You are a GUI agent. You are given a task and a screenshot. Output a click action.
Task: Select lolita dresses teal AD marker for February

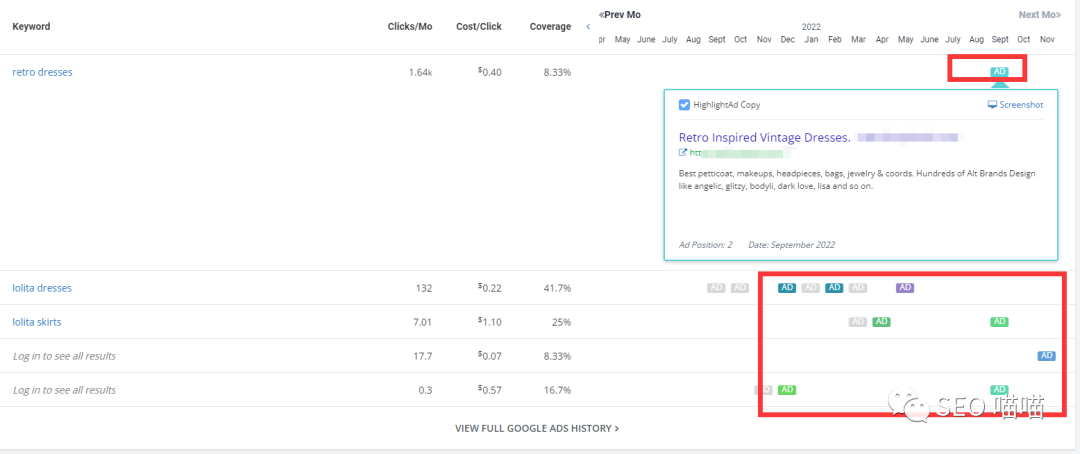tap(834, 288)
